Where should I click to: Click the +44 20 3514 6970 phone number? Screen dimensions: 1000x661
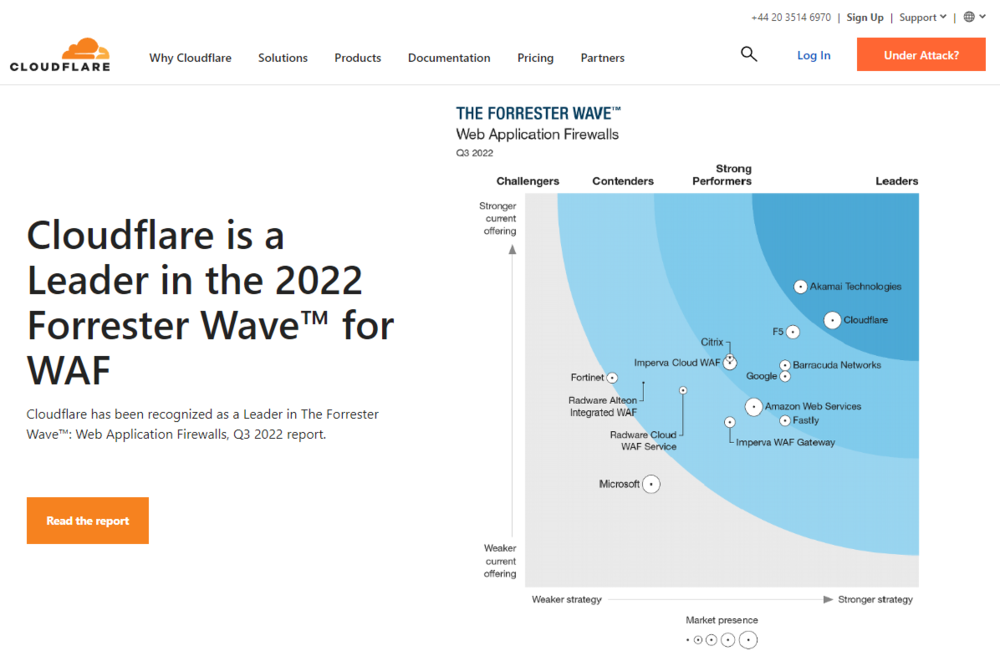coord(791,17)
